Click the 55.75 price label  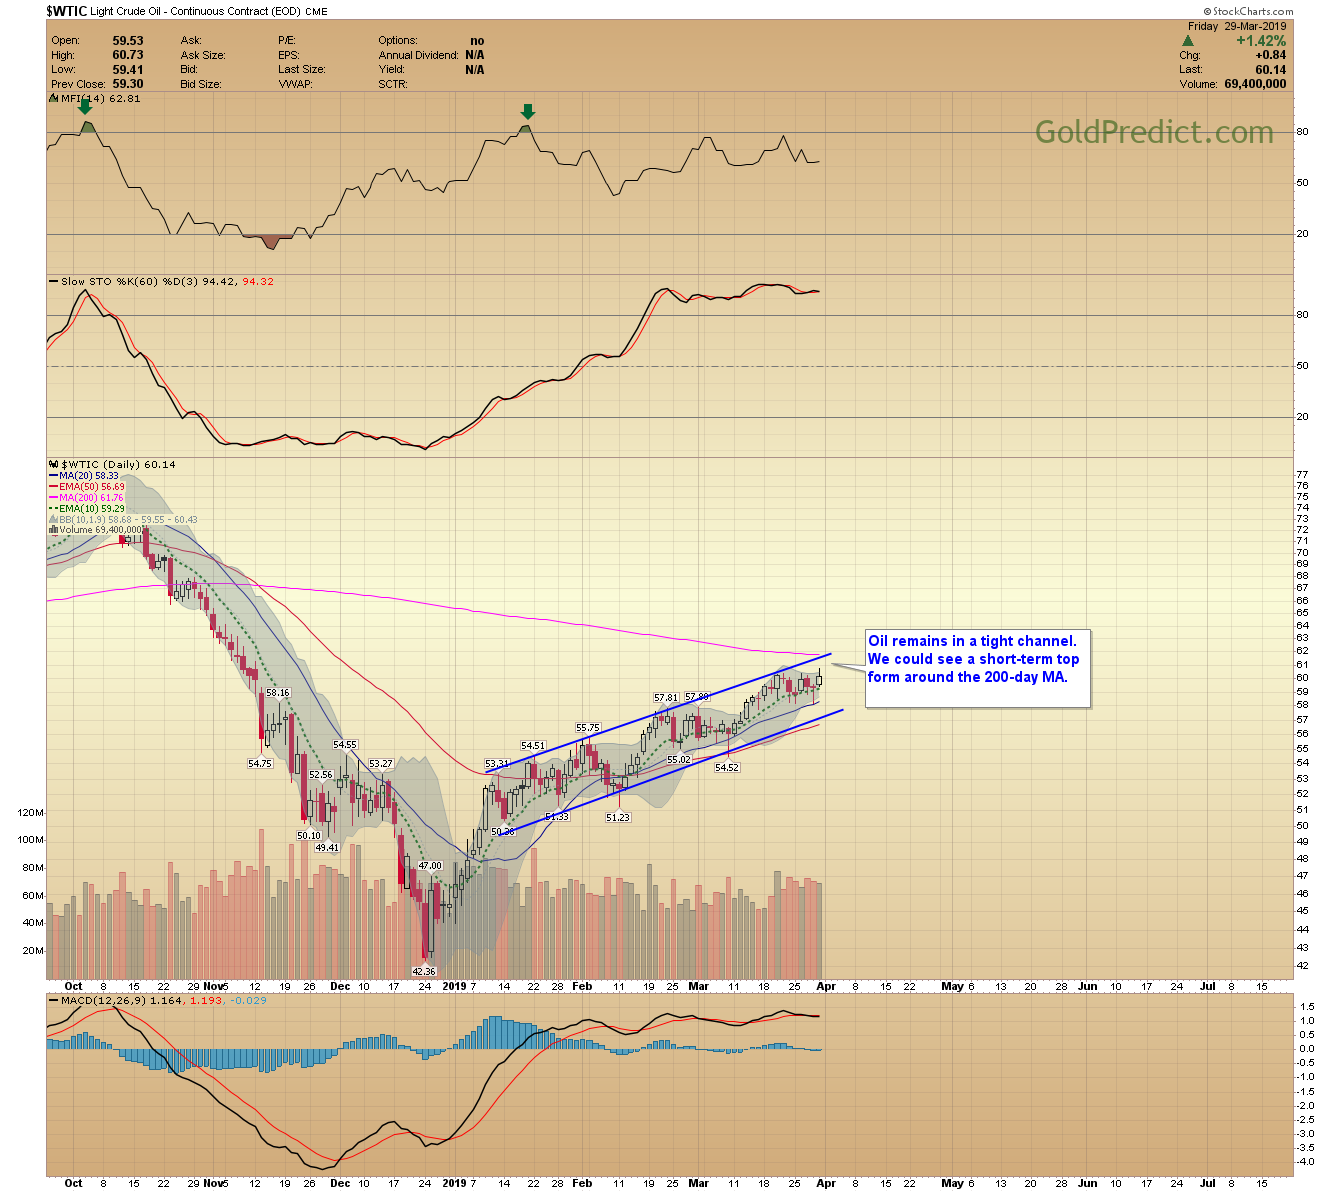[x=588, y=728]
